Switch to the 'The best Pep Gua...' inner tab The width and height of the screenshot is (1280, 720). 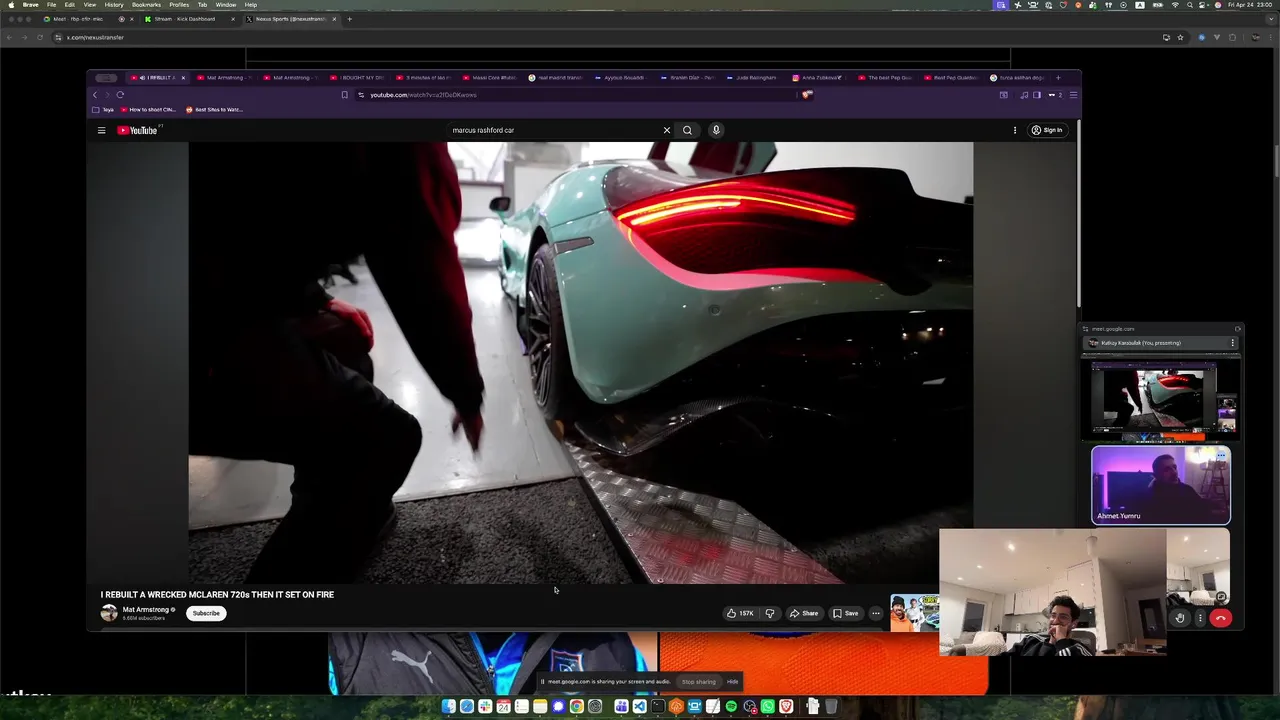(x=885, y=78)
